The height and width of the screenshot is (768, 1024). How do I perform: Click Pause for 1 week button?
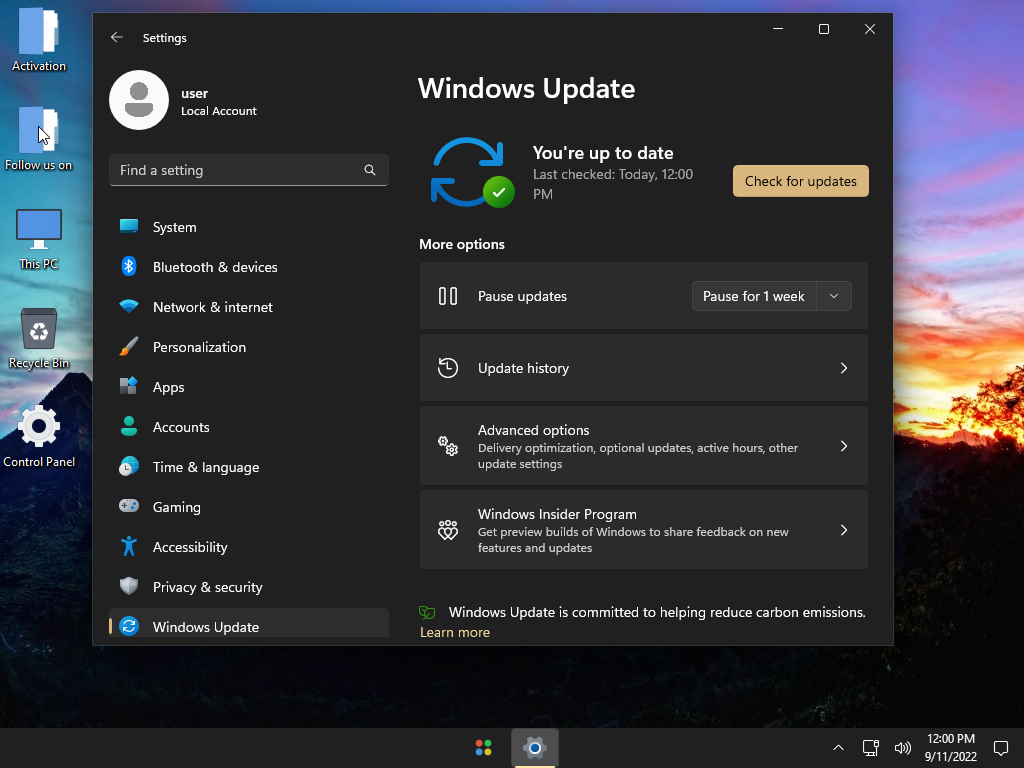click(754, 296)
